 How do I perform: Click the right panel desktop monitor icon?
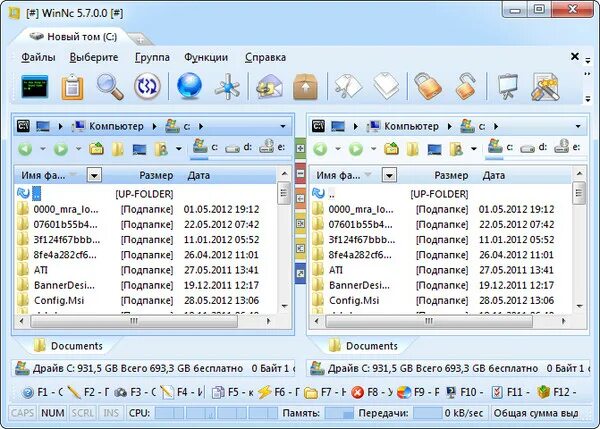tap(338, 126)
